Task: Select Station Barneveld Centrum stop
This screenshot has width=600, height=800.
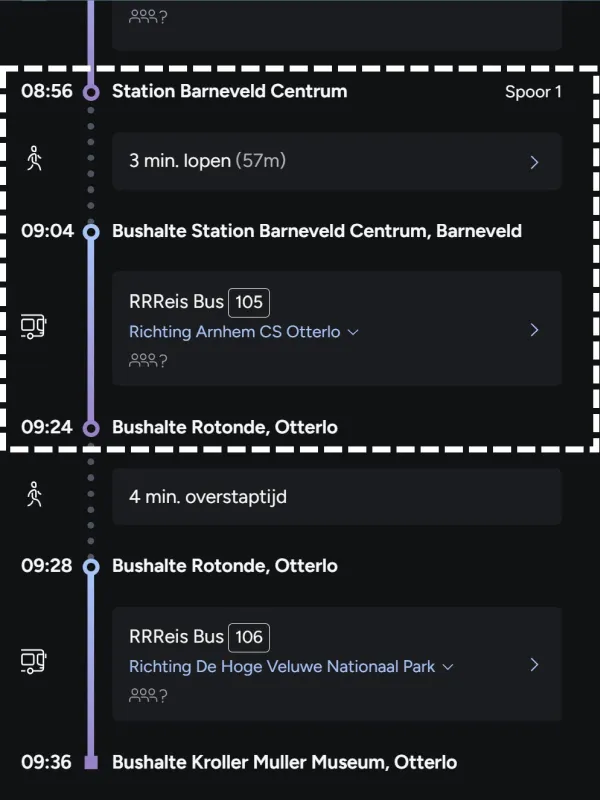Action: (229, 91)
